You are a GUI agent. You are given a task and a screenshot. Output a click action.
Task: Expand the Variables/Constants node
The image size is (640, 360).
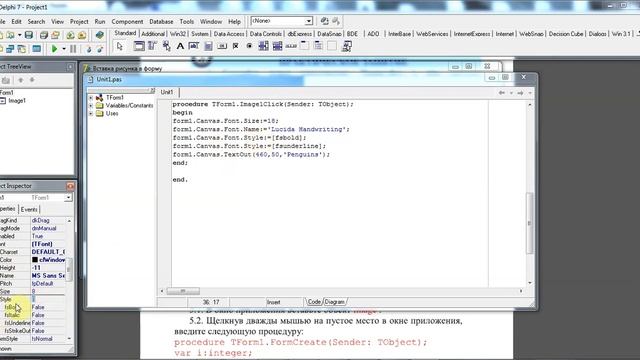point(91,106)
